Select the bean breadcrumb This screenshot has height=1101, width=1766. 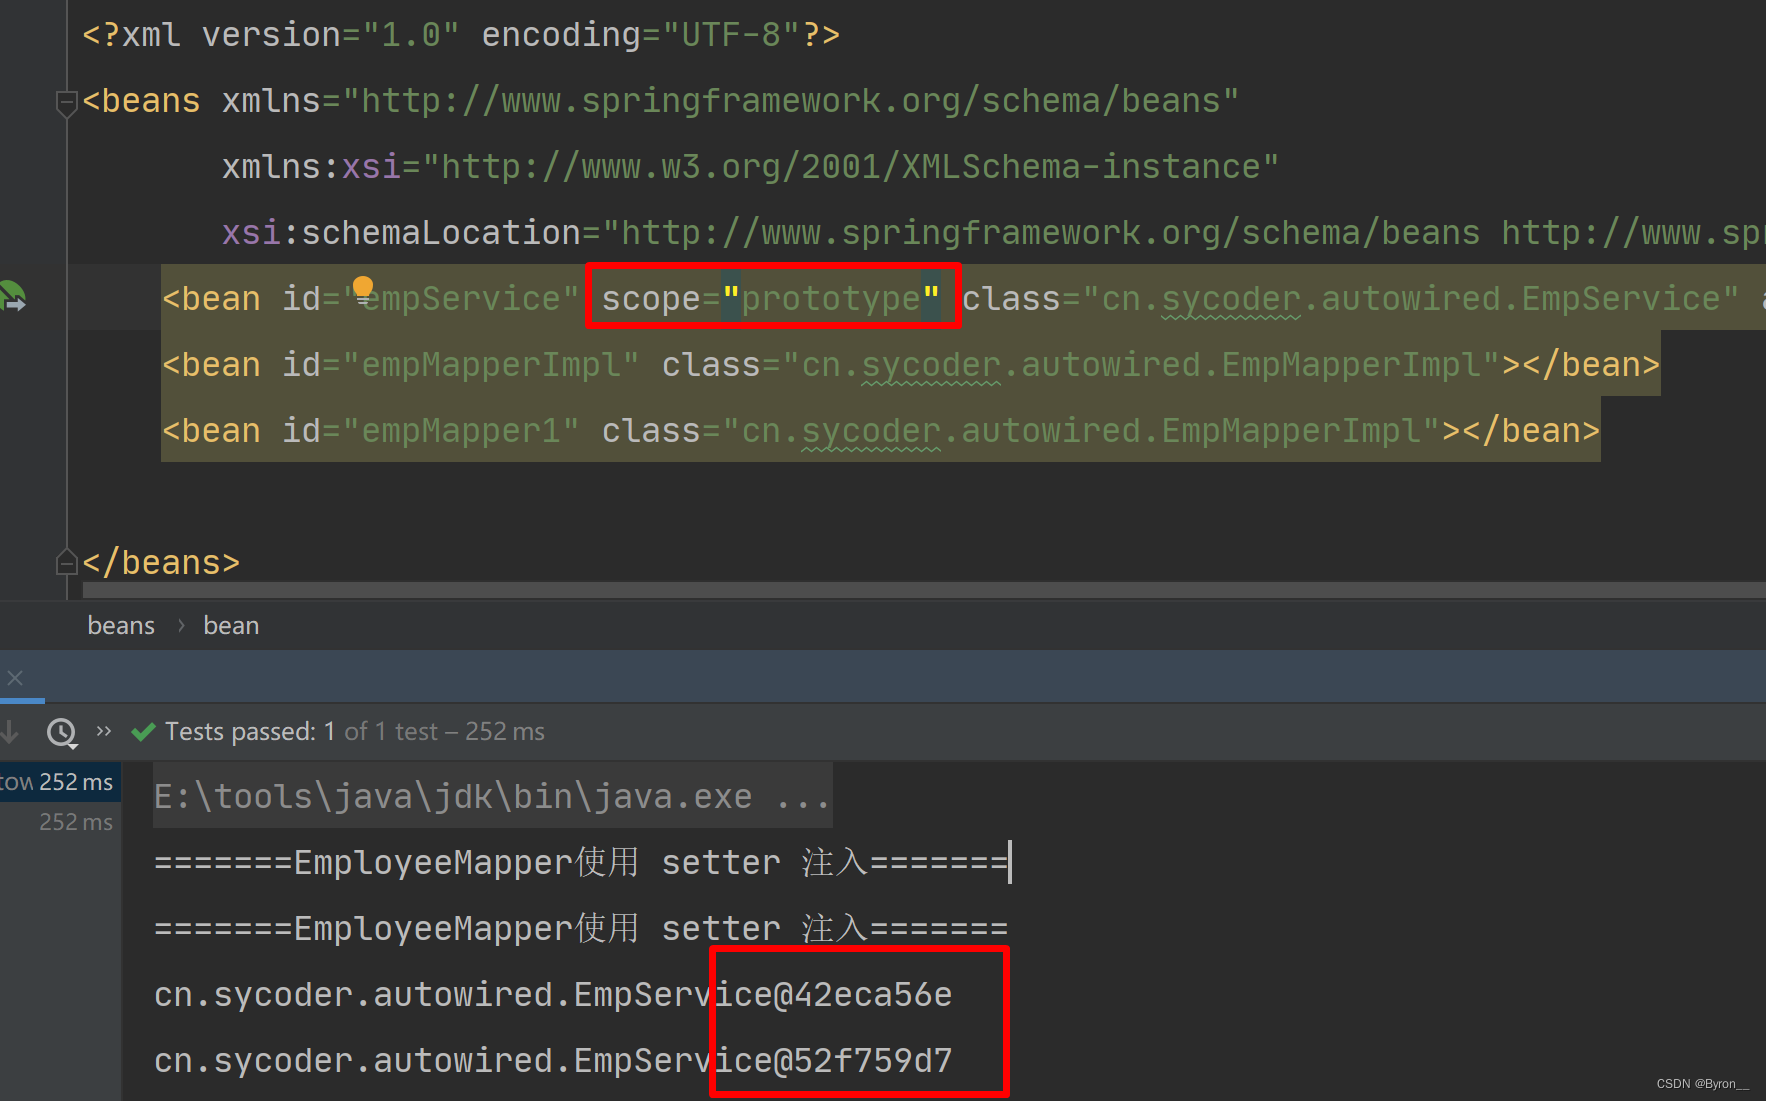[231, 626]
